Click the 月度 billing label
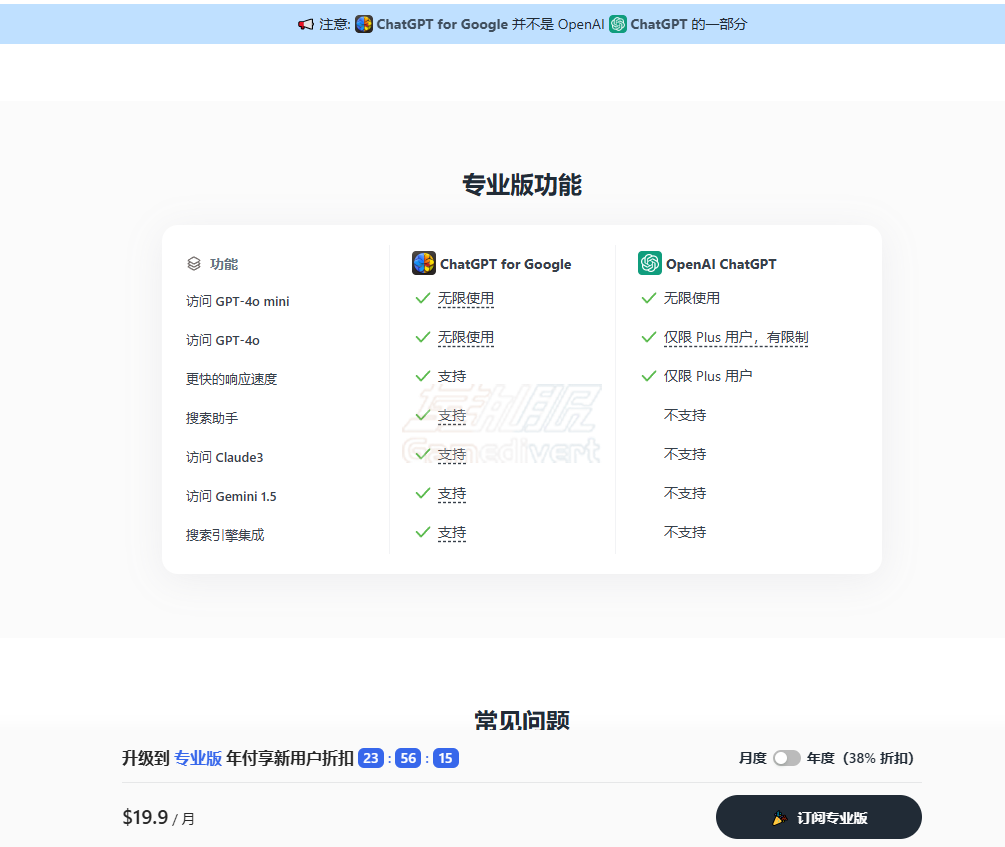 pos(752,758)
